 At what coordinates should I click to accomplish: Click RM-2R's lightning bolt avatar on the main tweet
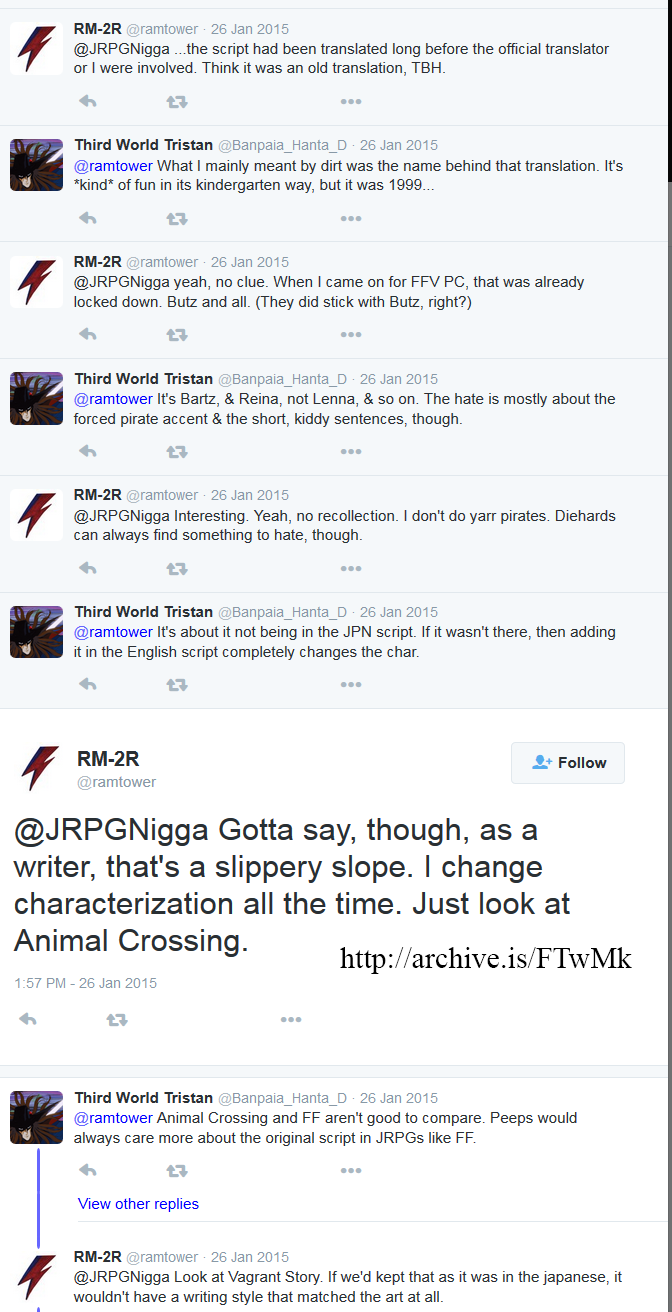(x=39, y=768)
